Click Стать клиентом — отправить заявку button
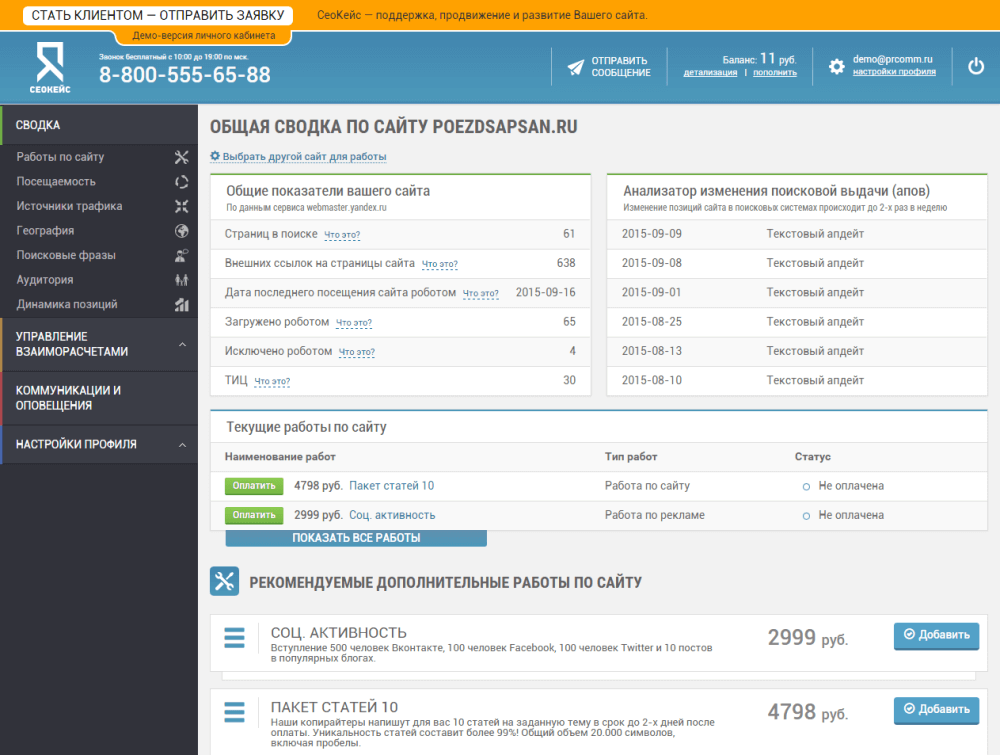This screenshot has width=1000, height=755. point(158,15)
